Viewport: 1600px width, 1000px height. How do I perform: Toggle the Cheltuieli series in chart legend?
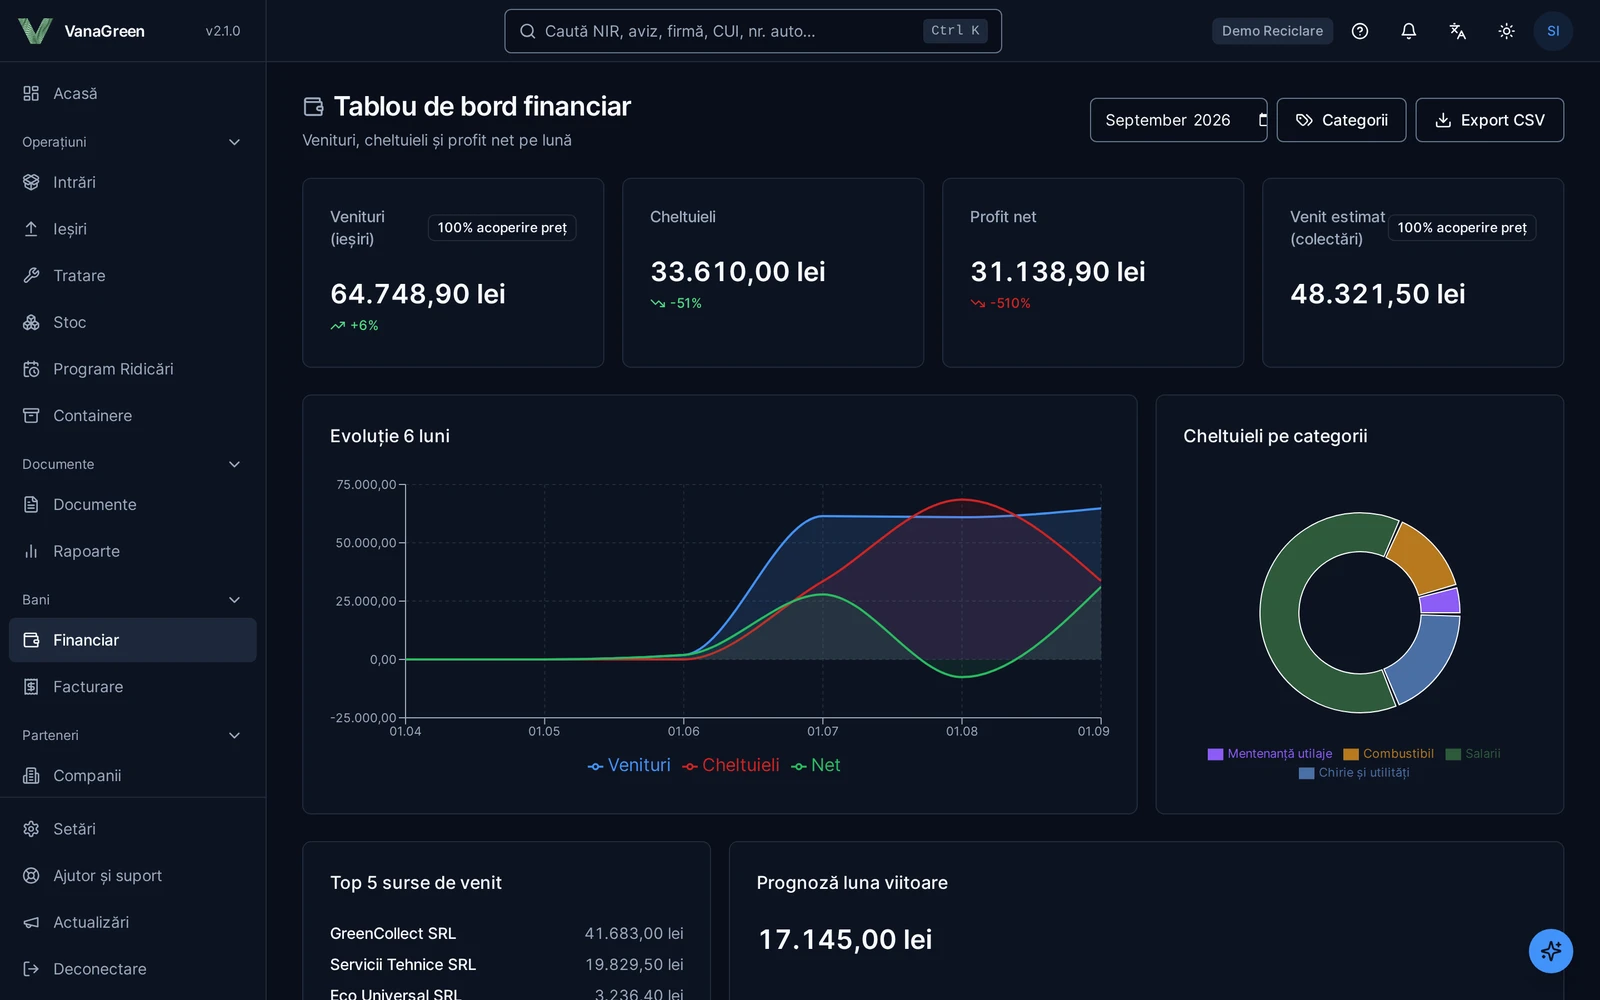(x=731, y=765)
